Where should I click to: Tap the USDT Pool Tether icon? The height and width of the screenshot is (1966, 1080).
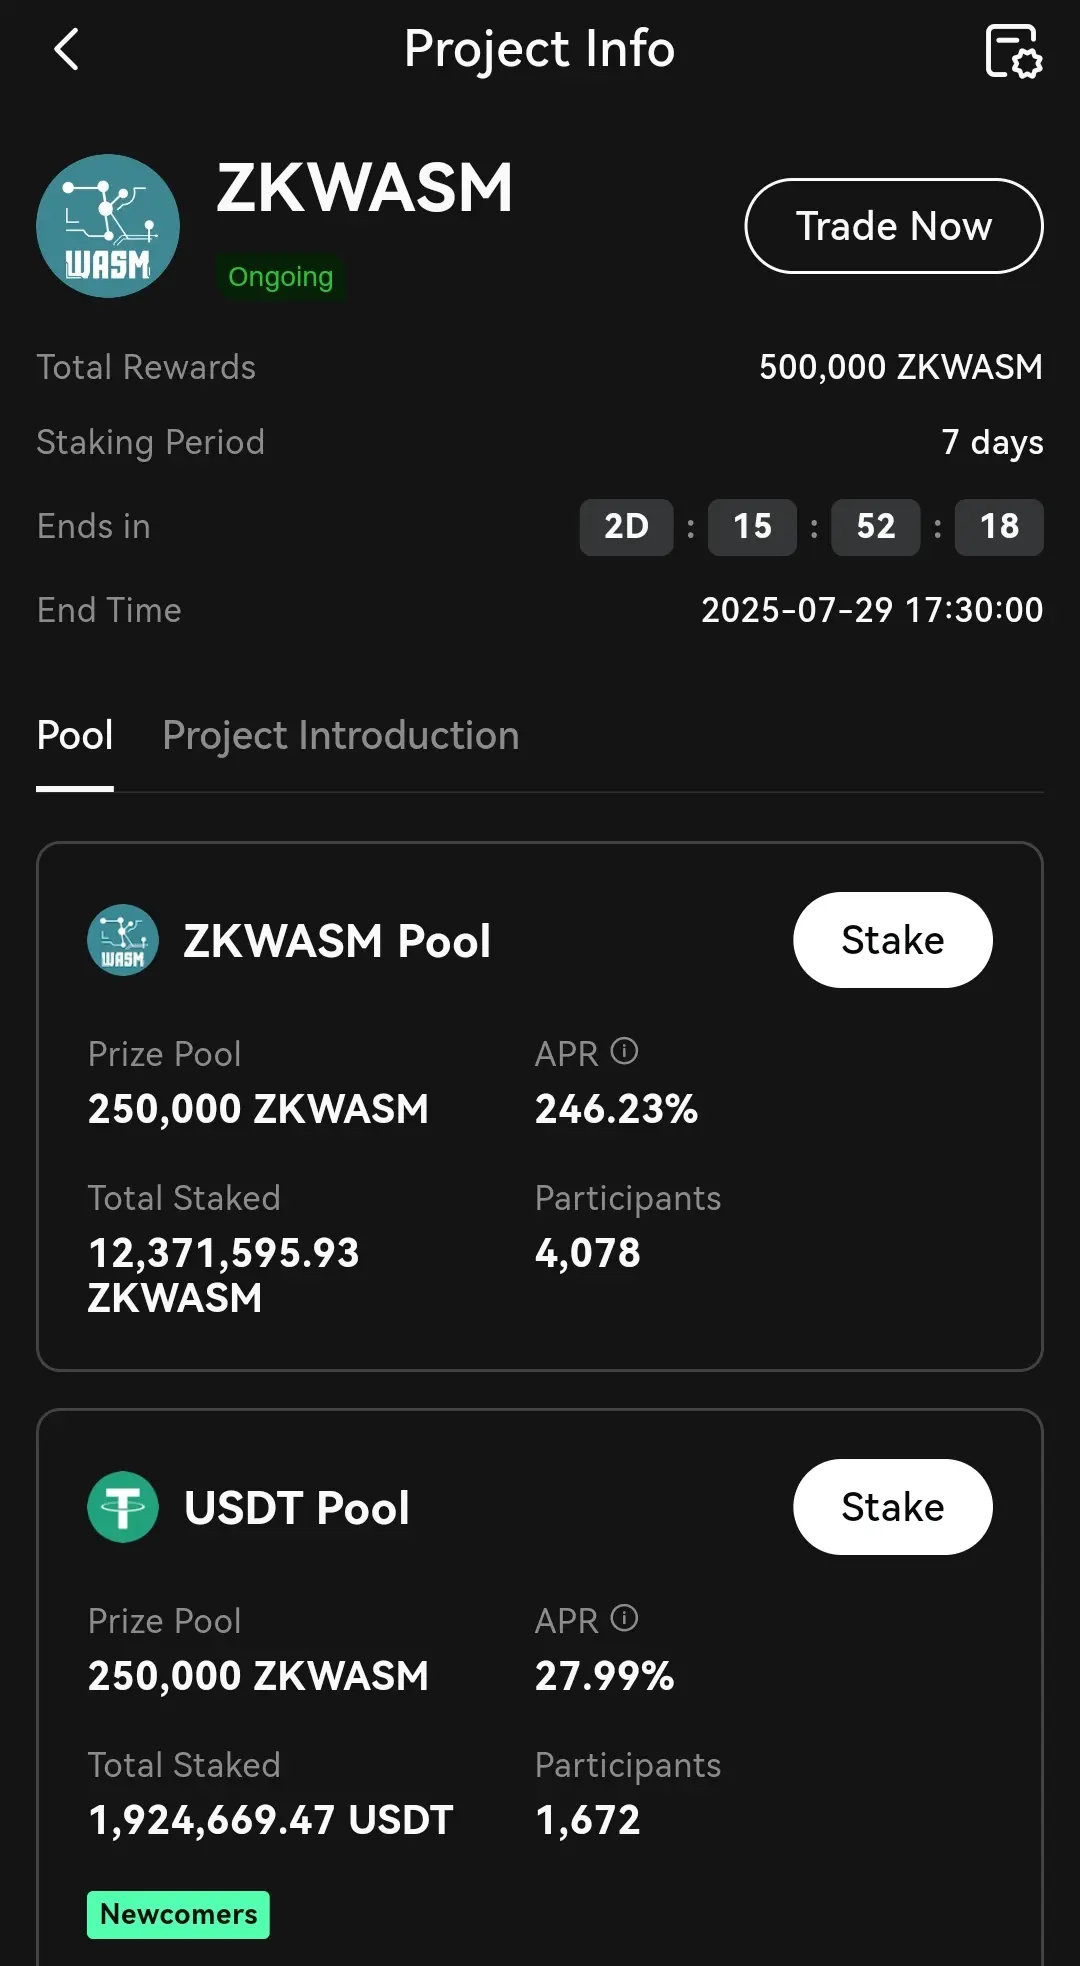pyautogui.click(x=123, y=1507)
